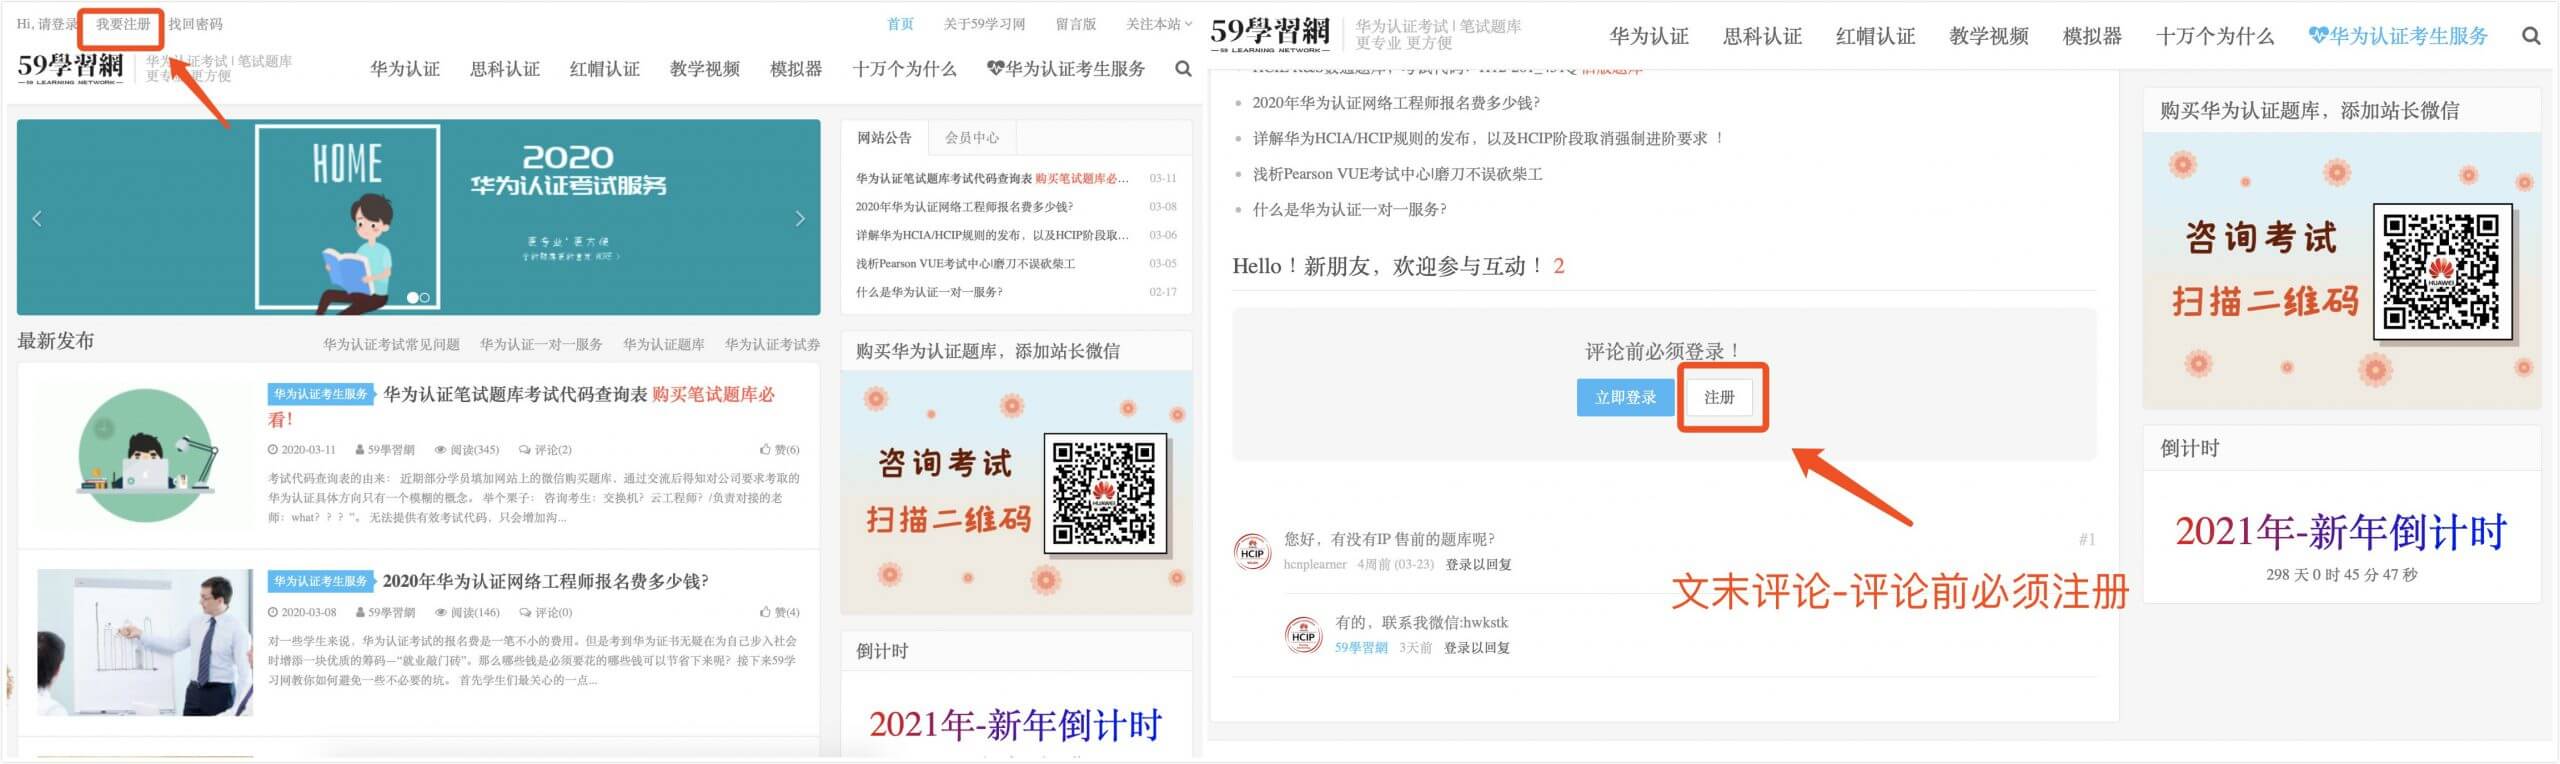Click the 找回密码 link
Screen dimensions: 2560x764
tap(196, 24)
